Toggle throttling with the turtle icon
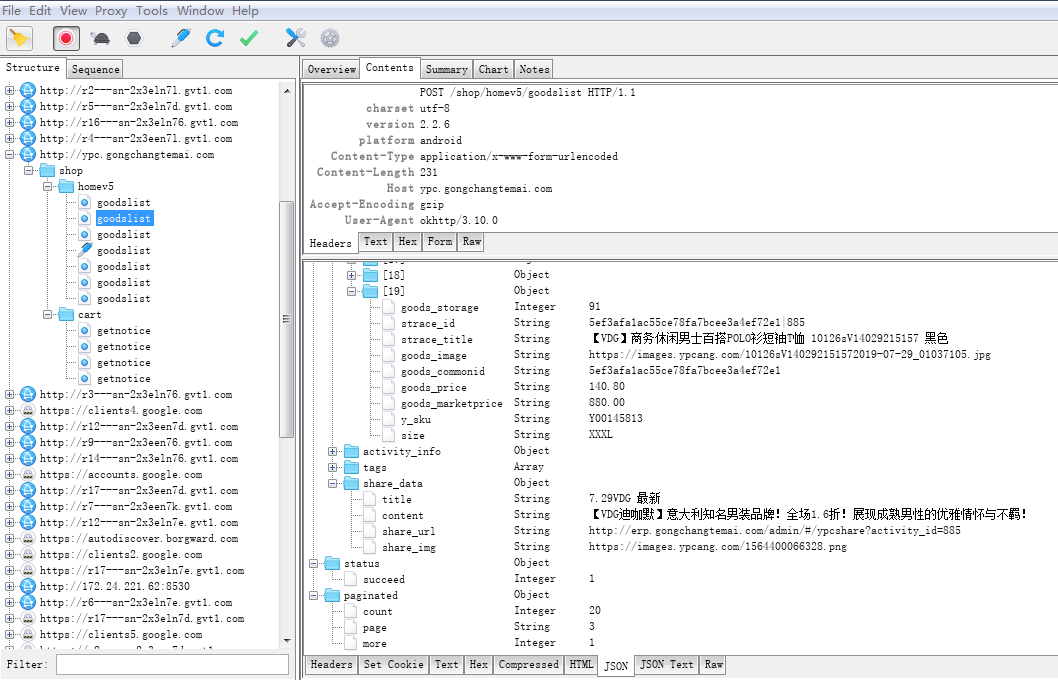The width and height of the screenshot is (1058, 680). coord(101,38)
